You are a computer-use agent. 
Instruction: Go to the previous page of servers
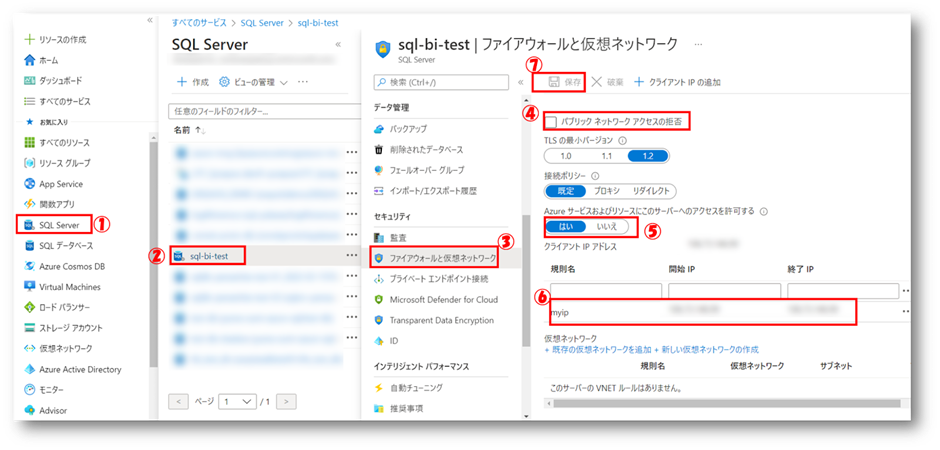click(179, 401)
